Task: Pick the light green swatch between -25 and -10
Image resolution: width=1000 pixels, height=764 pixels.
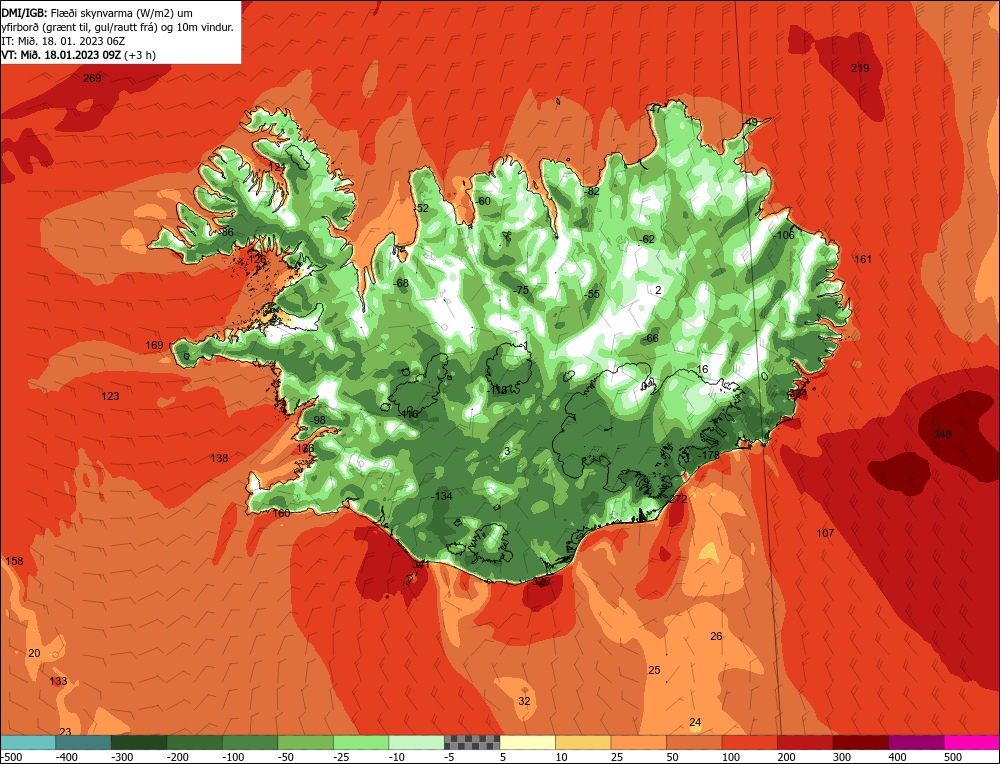Action: click(x=361, y=742)
